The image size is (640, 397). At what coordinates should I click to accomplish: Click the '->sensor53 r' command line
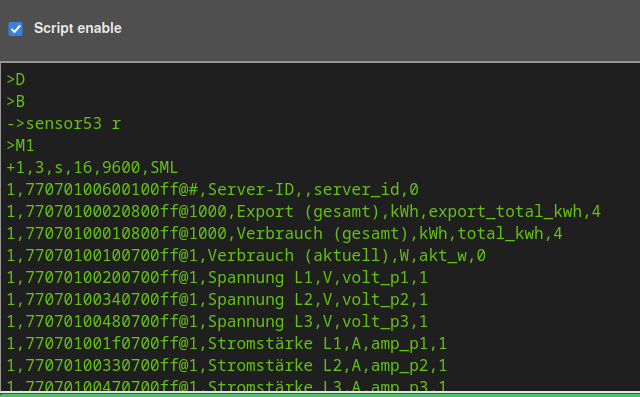click(x=64, y=124)
